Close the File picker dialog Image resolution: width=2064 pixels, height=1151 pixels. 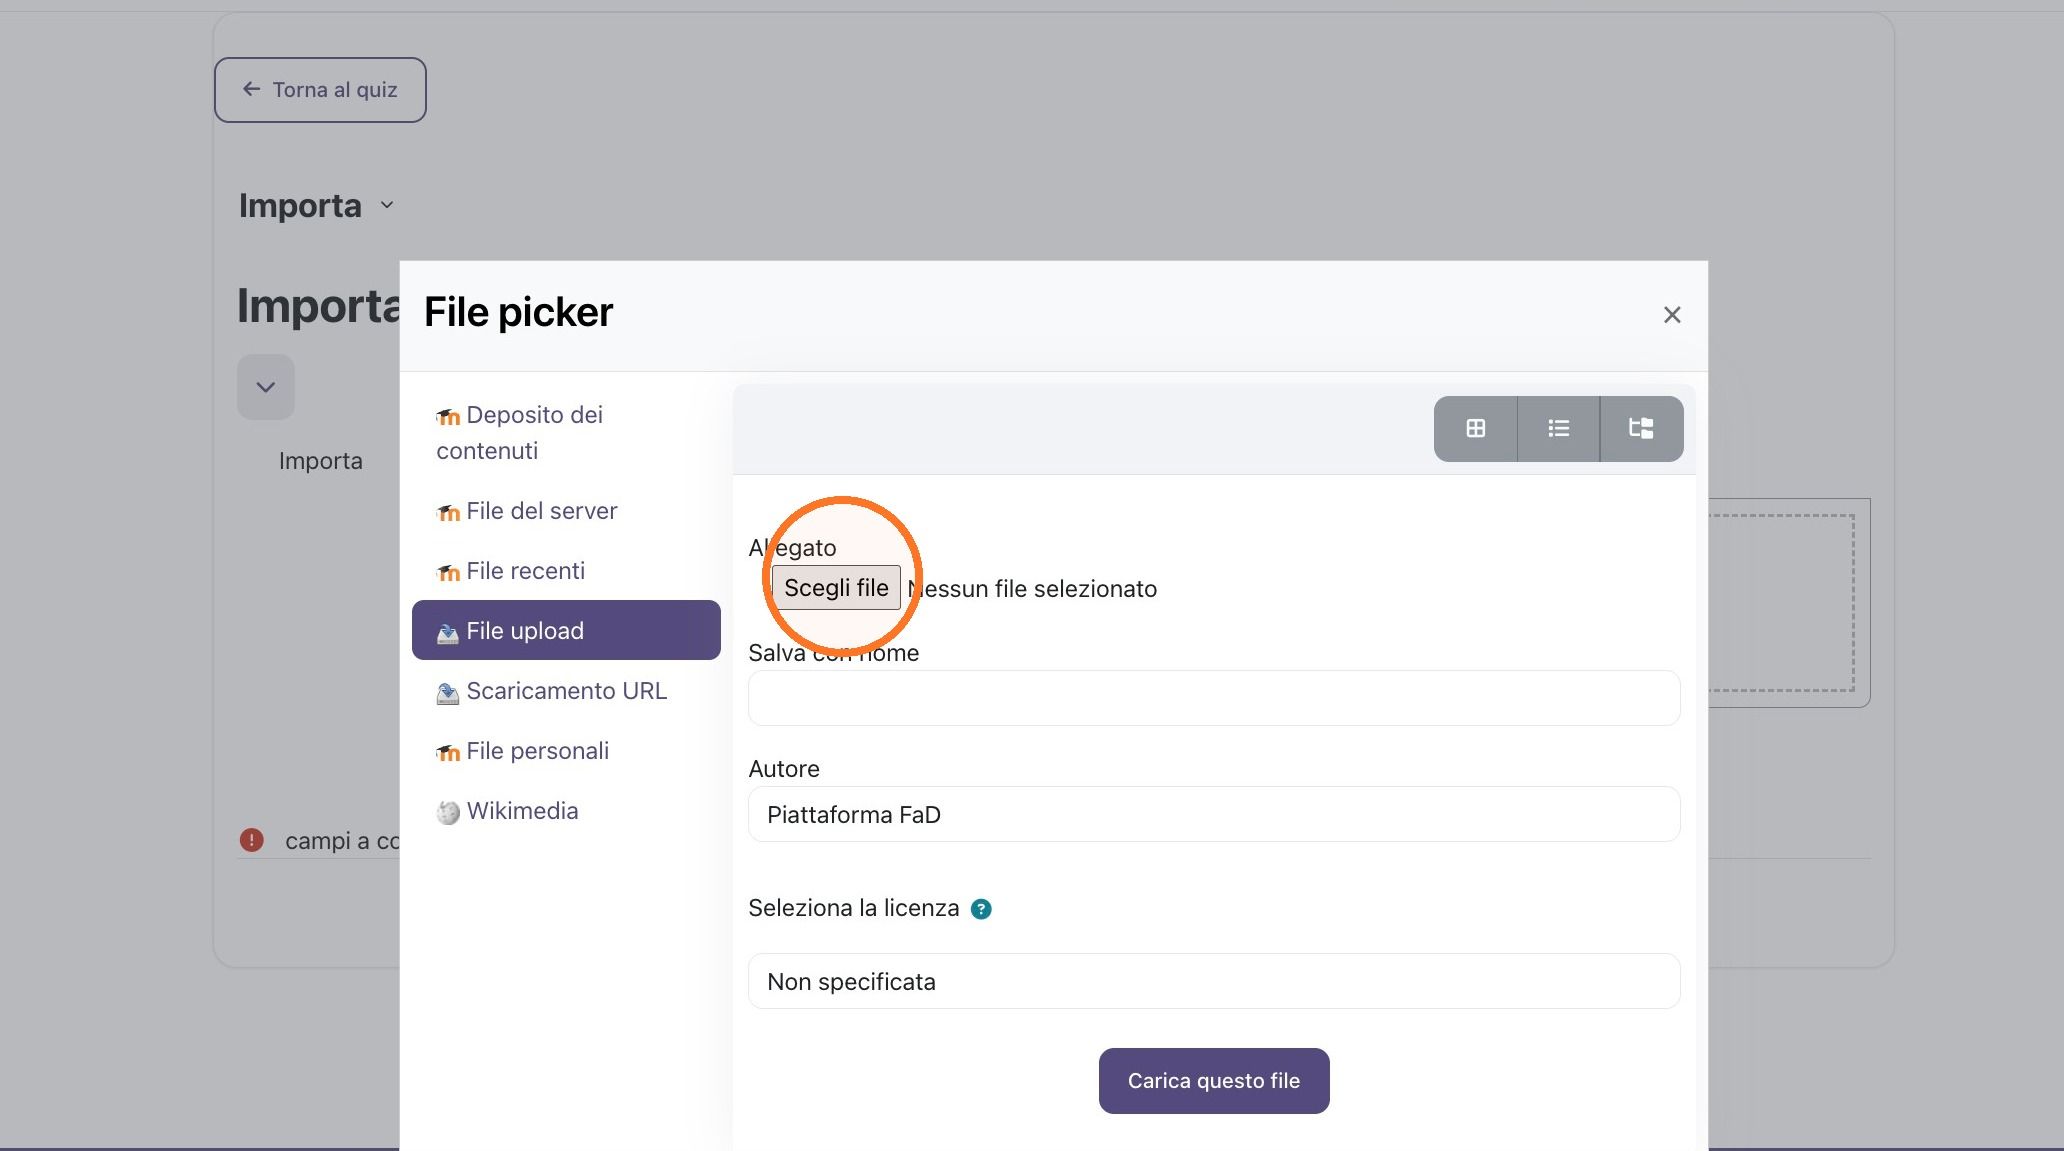pos(1672,315)
